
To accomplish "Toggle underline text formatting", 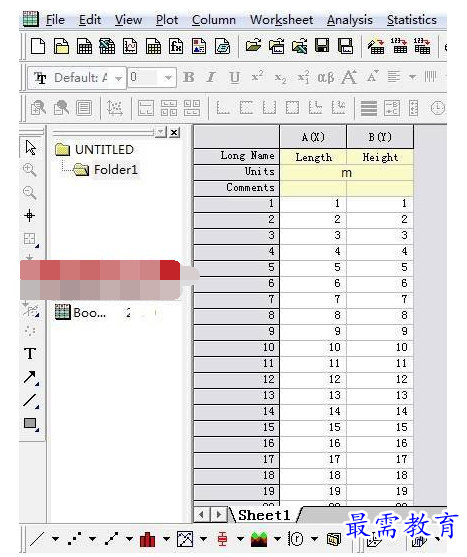I will [x=234, y=77].
